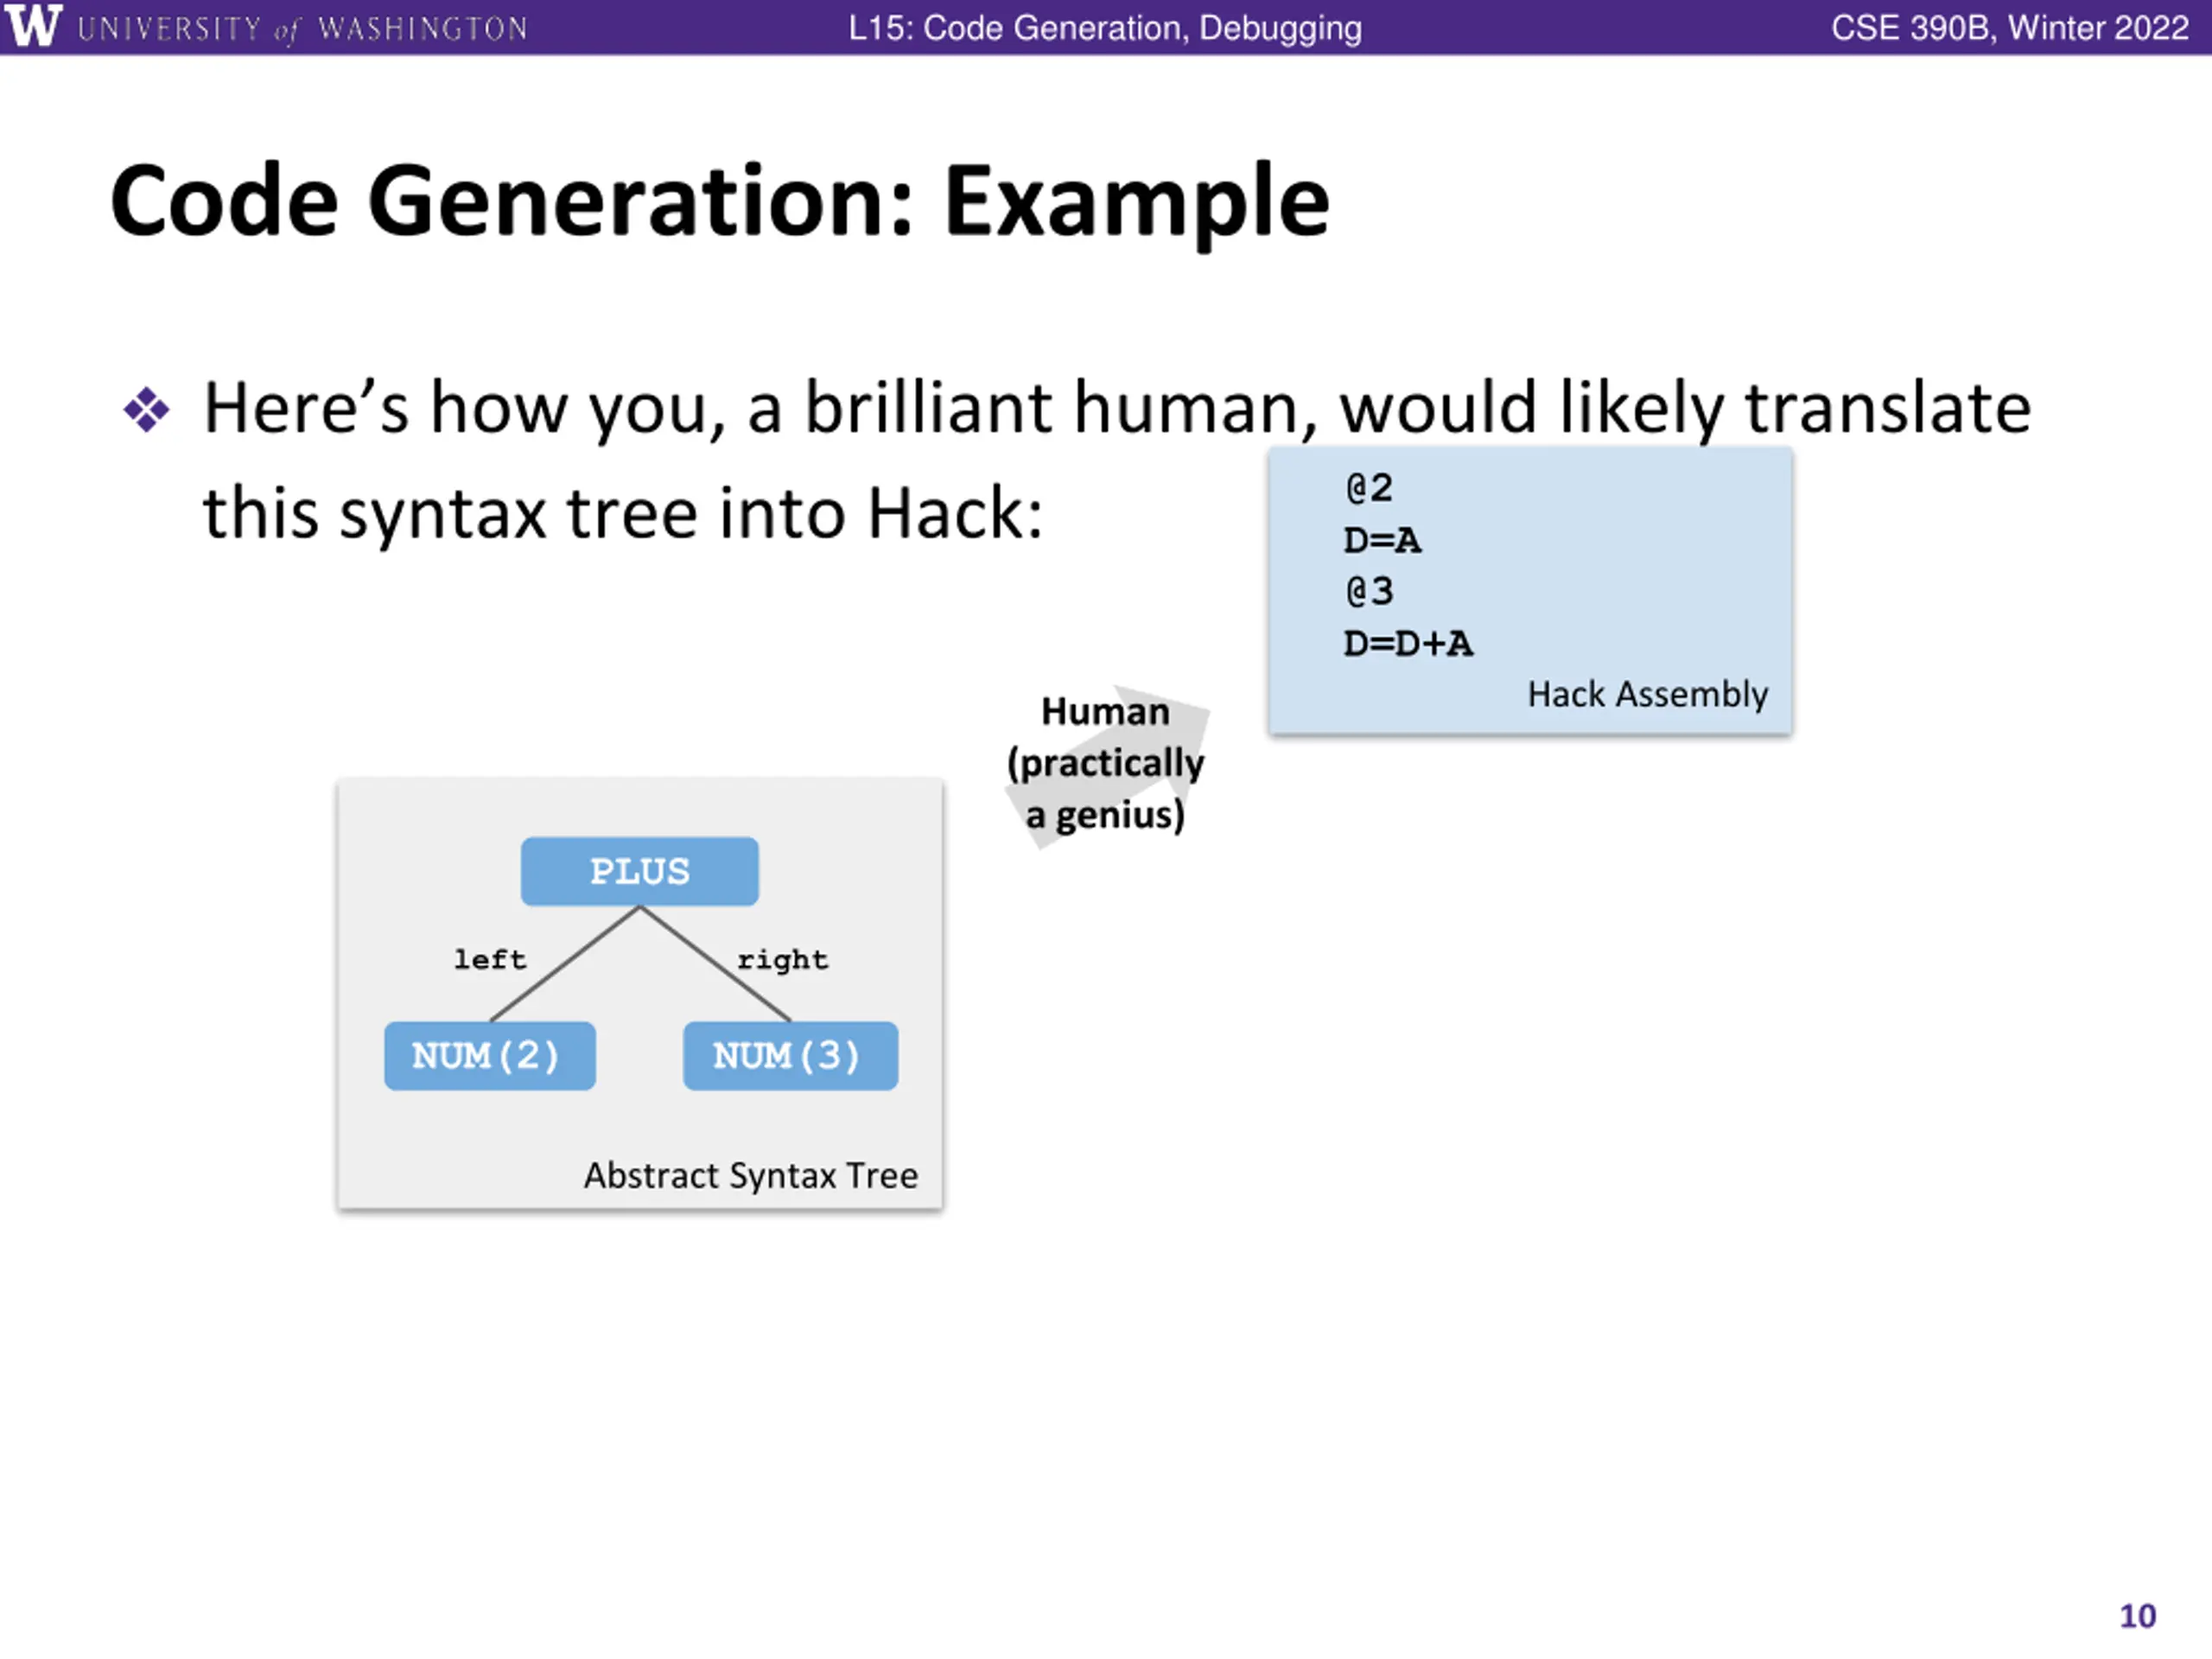
Task: Select the NUM(3) tree node
Action: pos(790,1056)
